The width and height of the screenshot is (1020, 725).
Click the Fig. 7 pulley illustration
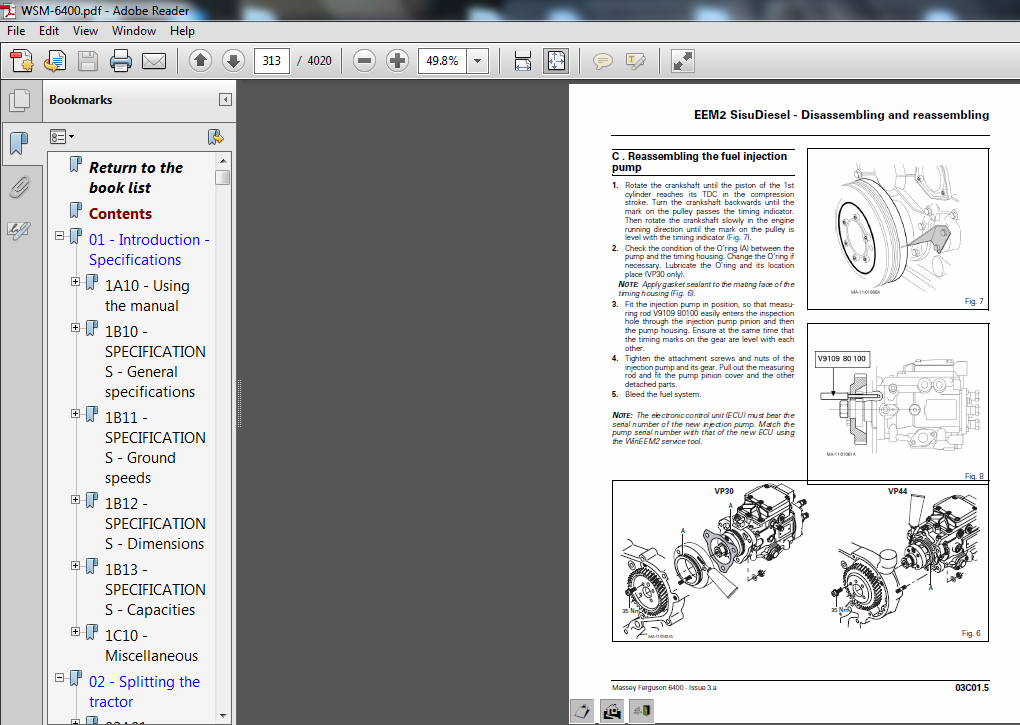pos(897,229)
